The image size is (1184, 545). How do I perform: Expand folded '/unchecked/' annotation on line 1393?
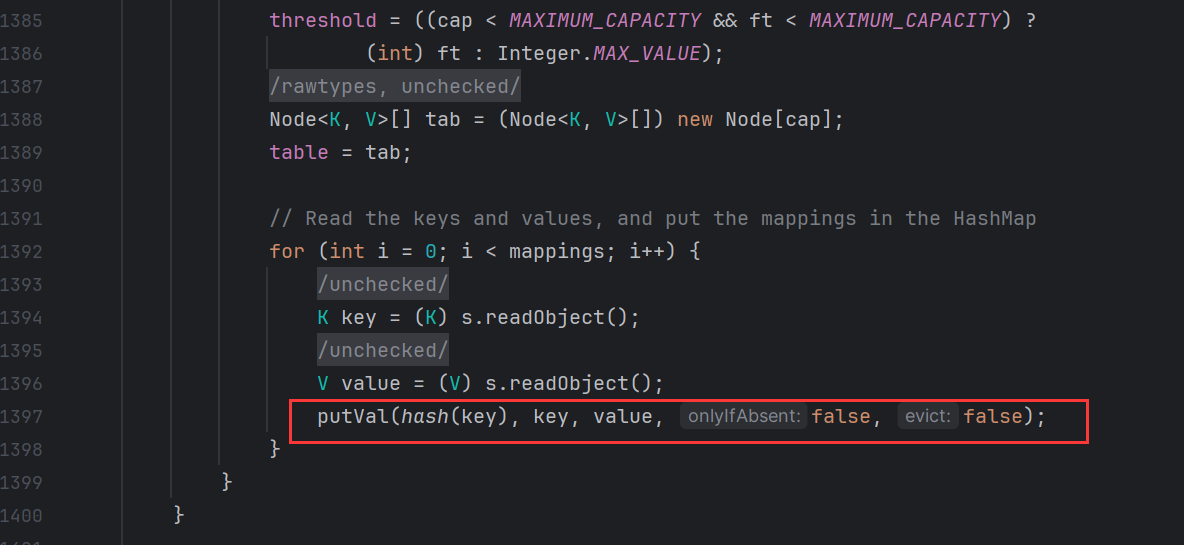pyautogui.click(x=383, y=285)
